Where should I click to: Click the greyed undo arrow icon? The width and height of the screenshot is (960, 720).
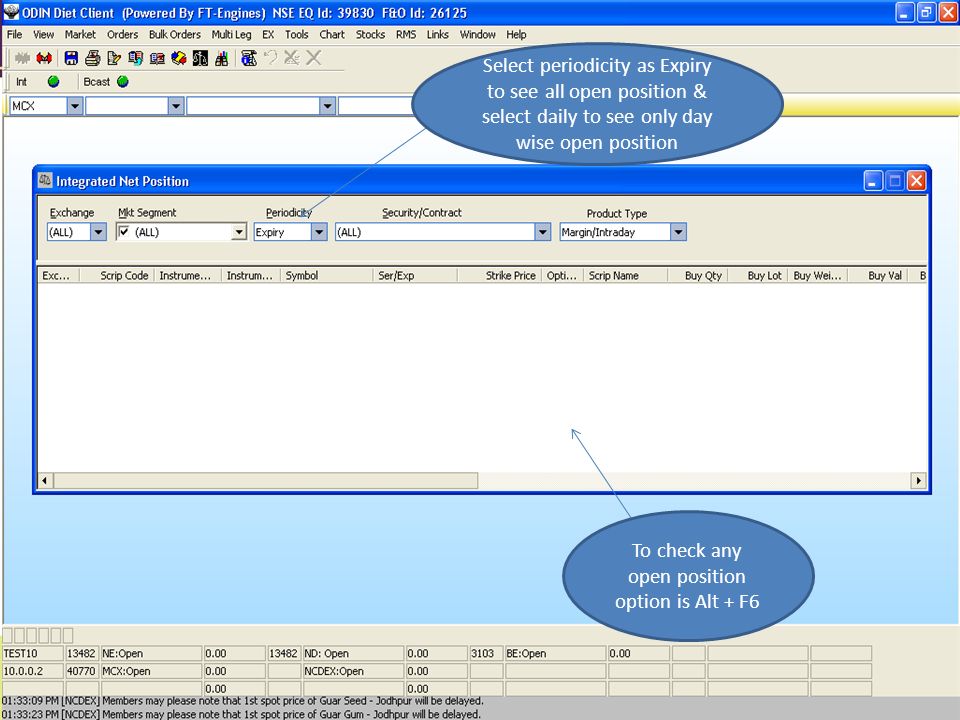(x=270, y=58)
